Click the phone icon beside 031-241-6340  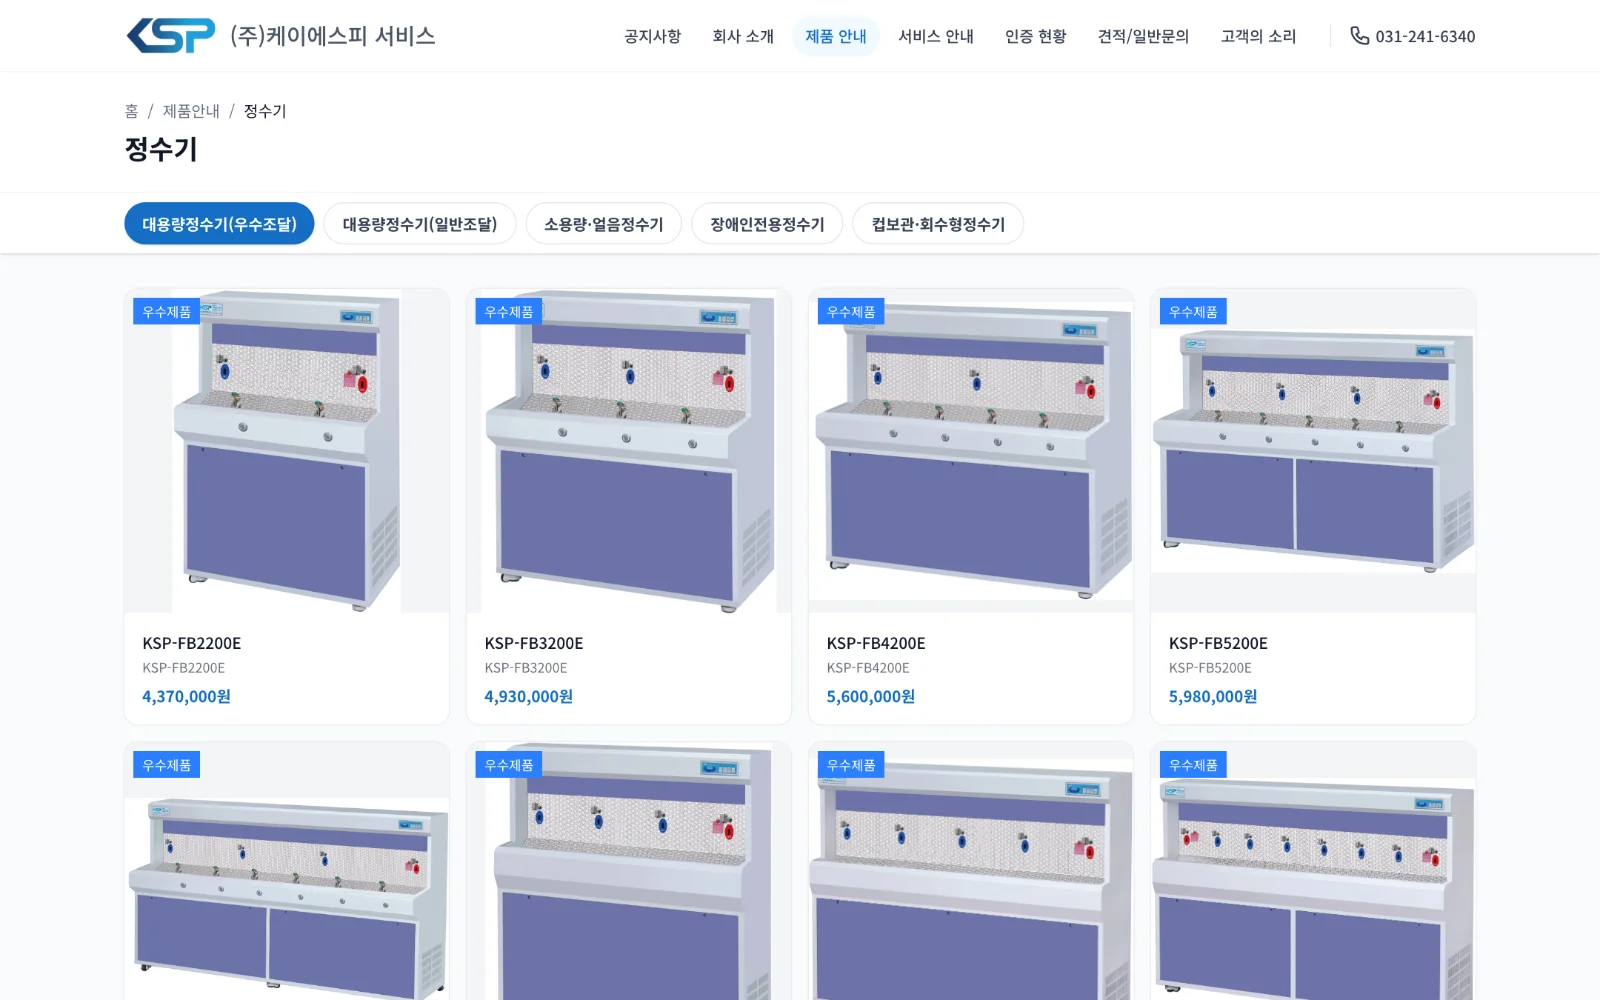pos(1359,36)
